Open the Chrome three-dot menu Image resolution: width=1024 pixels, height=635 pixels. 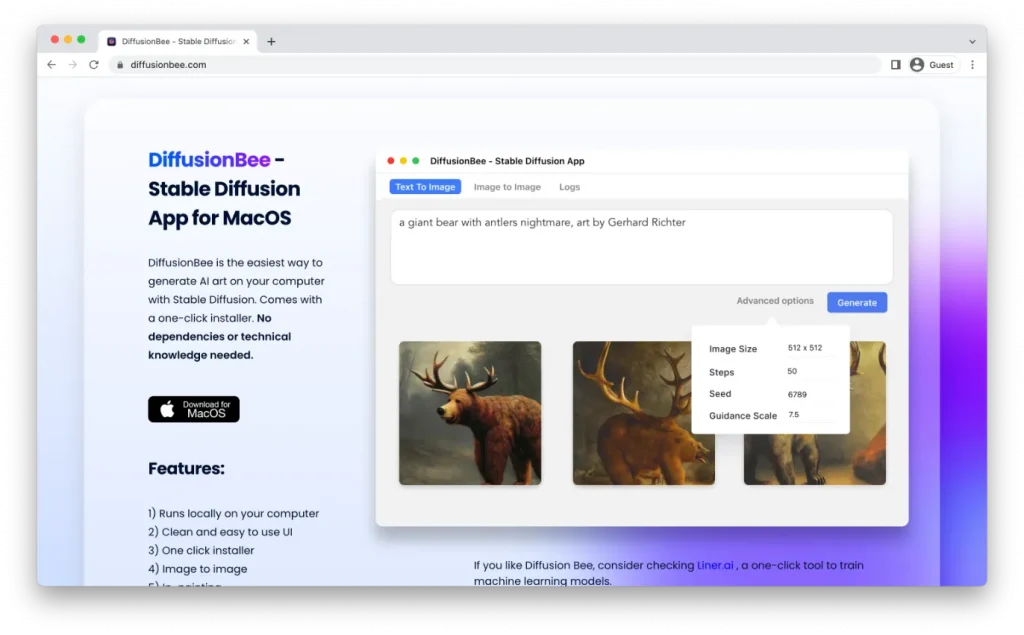point(972,65)
